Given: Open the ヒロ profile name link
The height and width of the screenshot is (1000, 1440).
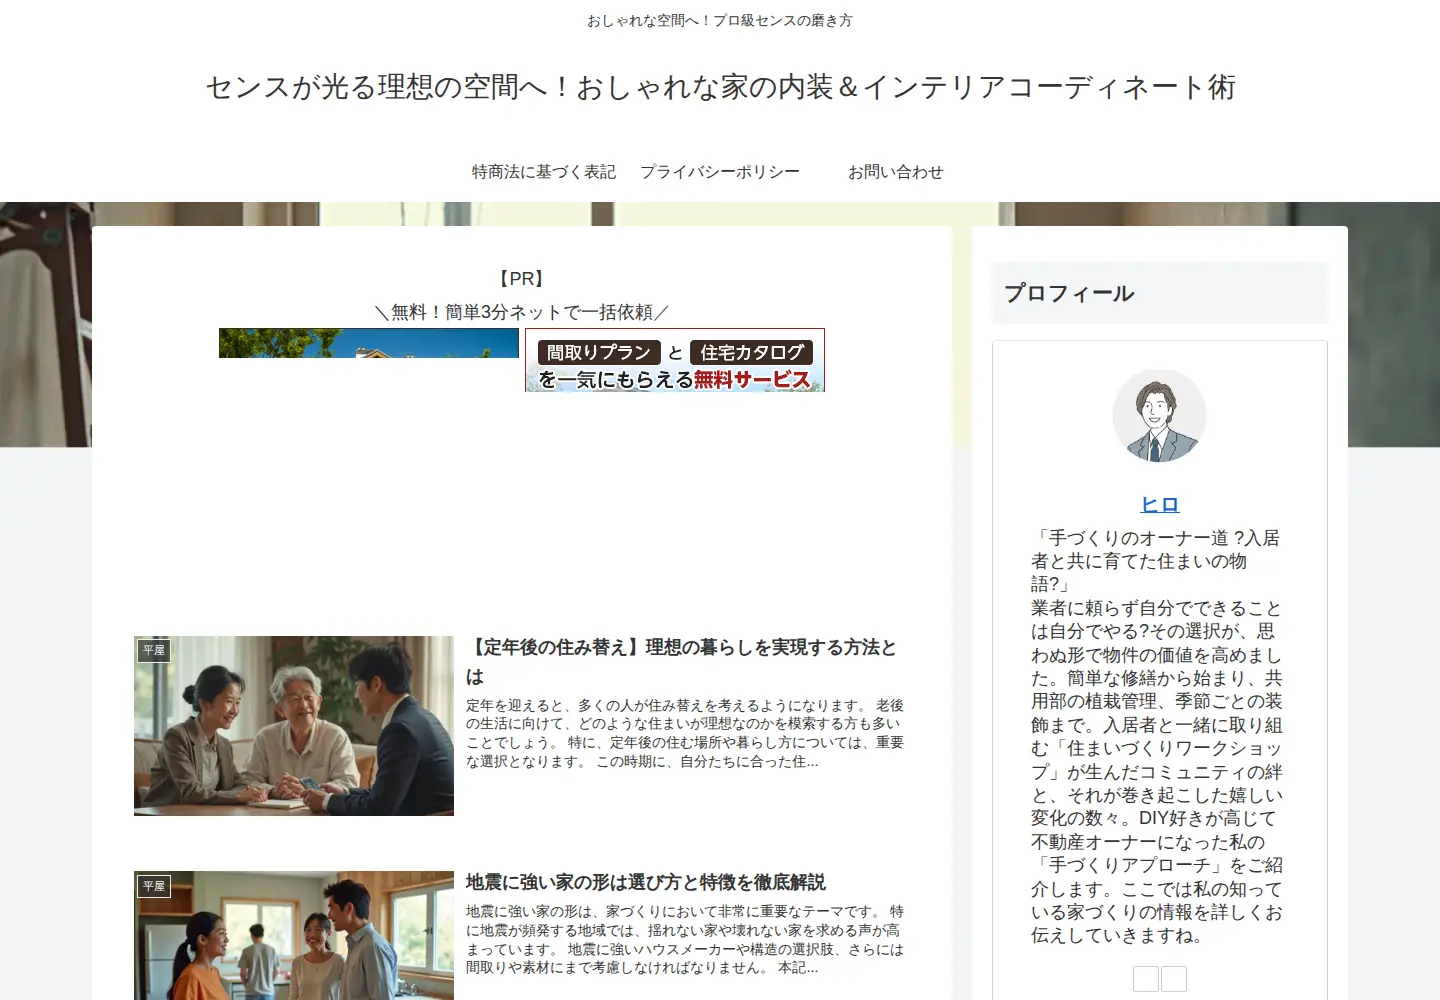Looking at the screenshot, I should 1160,505.
